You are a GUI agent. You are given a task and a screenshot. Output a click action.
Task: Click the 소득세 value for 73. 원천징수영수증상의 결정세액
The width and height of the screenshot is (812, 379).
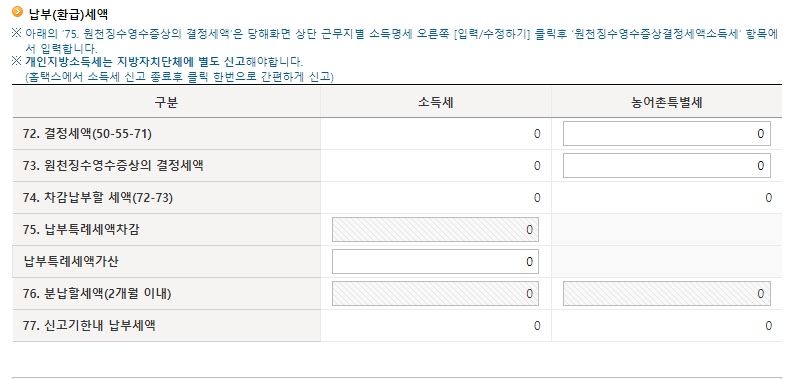tap(537, 166)
